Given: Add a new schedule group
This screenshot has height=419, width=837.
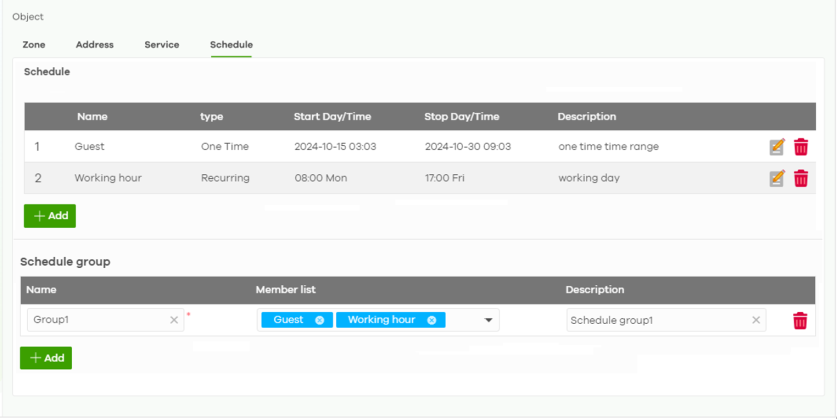Looking at the screenshot, I should click(46, 358).
